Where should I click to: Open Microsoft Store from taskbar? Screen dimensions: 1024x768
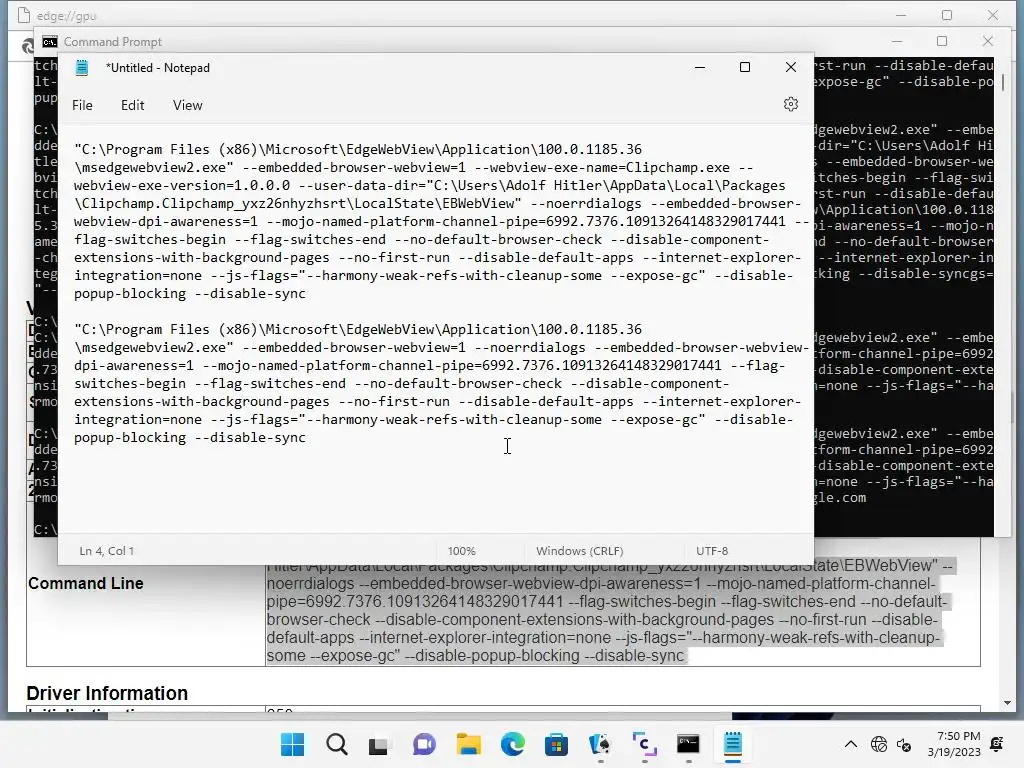pyautogui.click(x=556, y=744)
